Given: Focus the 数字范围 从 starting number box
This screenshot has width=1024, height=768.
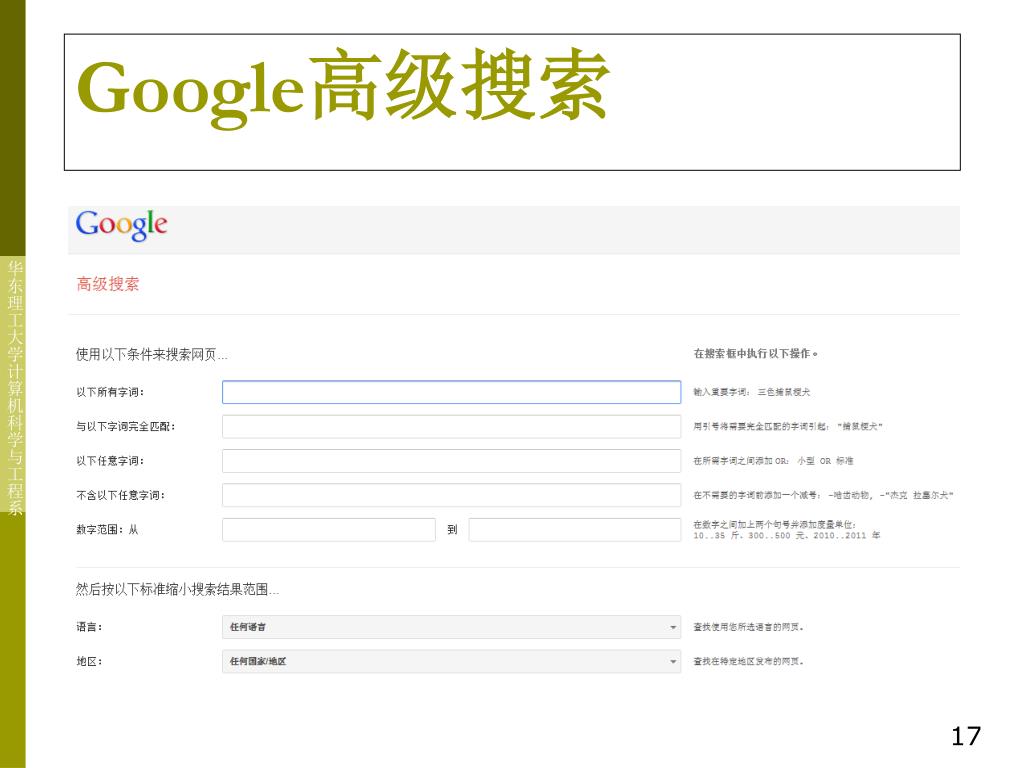Looking at the screenshot, I should [x=328, y=530].
